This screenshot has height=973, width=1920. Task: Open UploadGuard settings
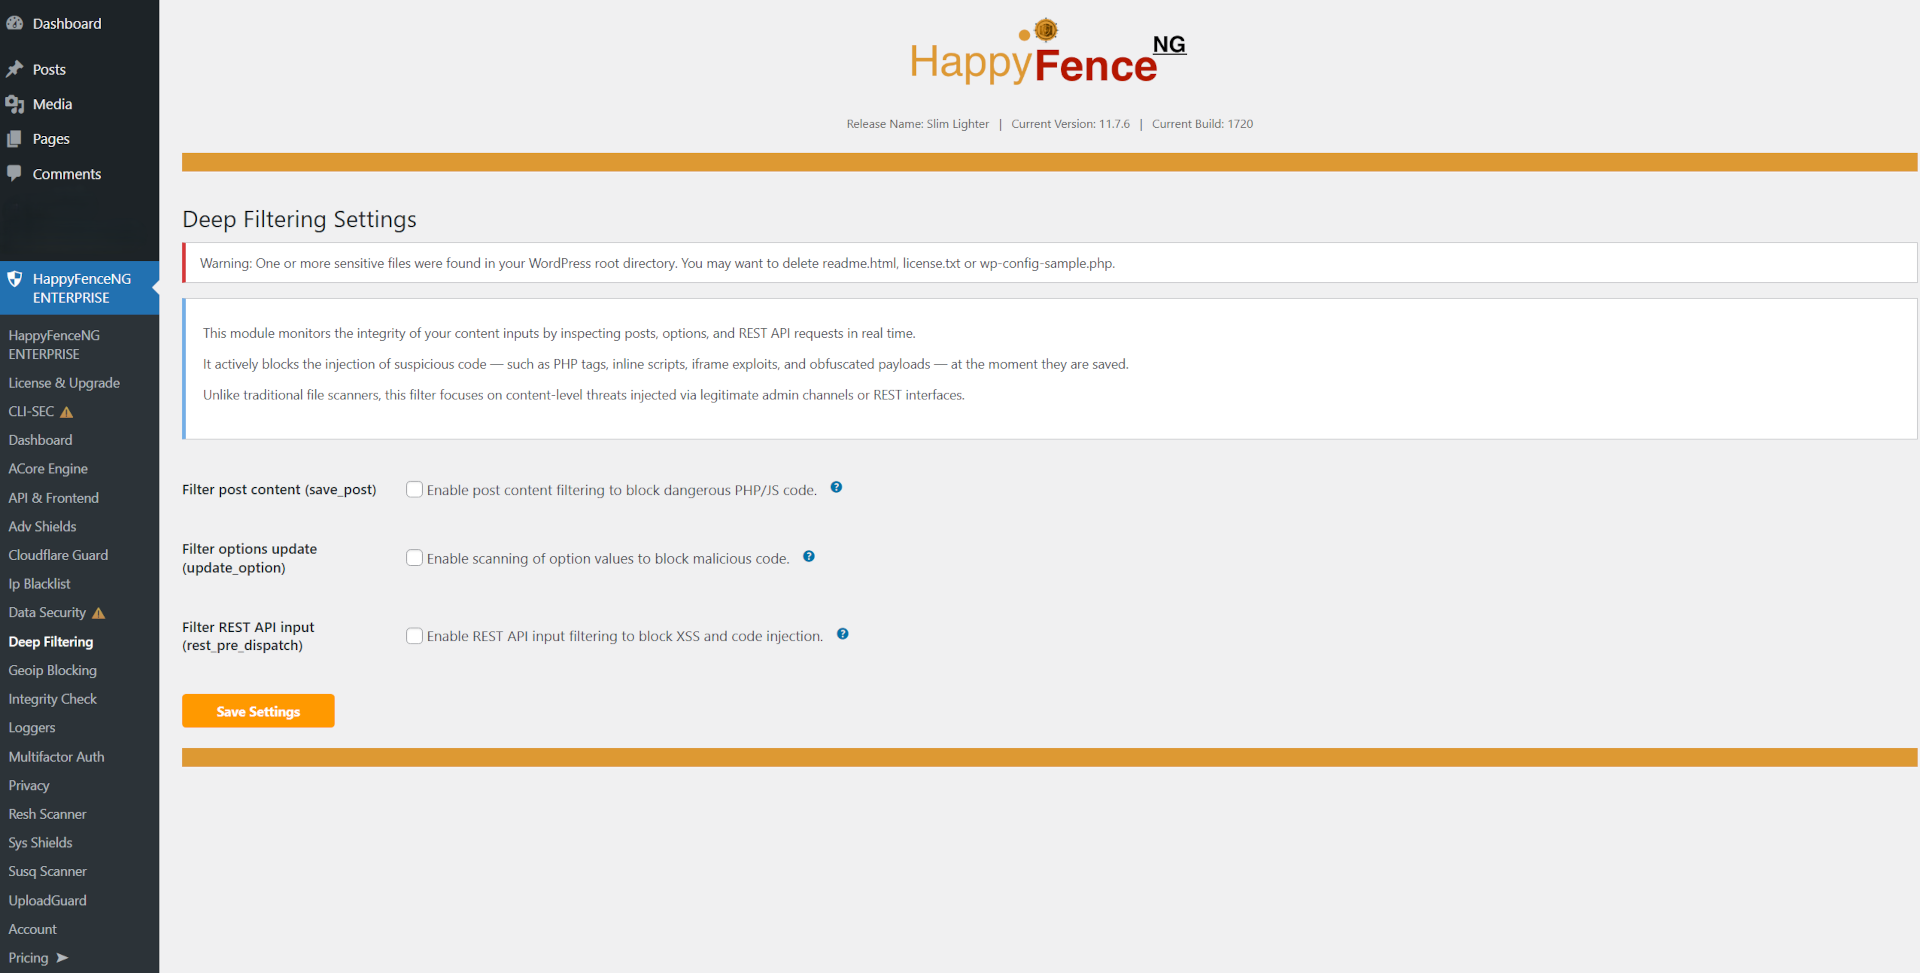click(47, 901)
